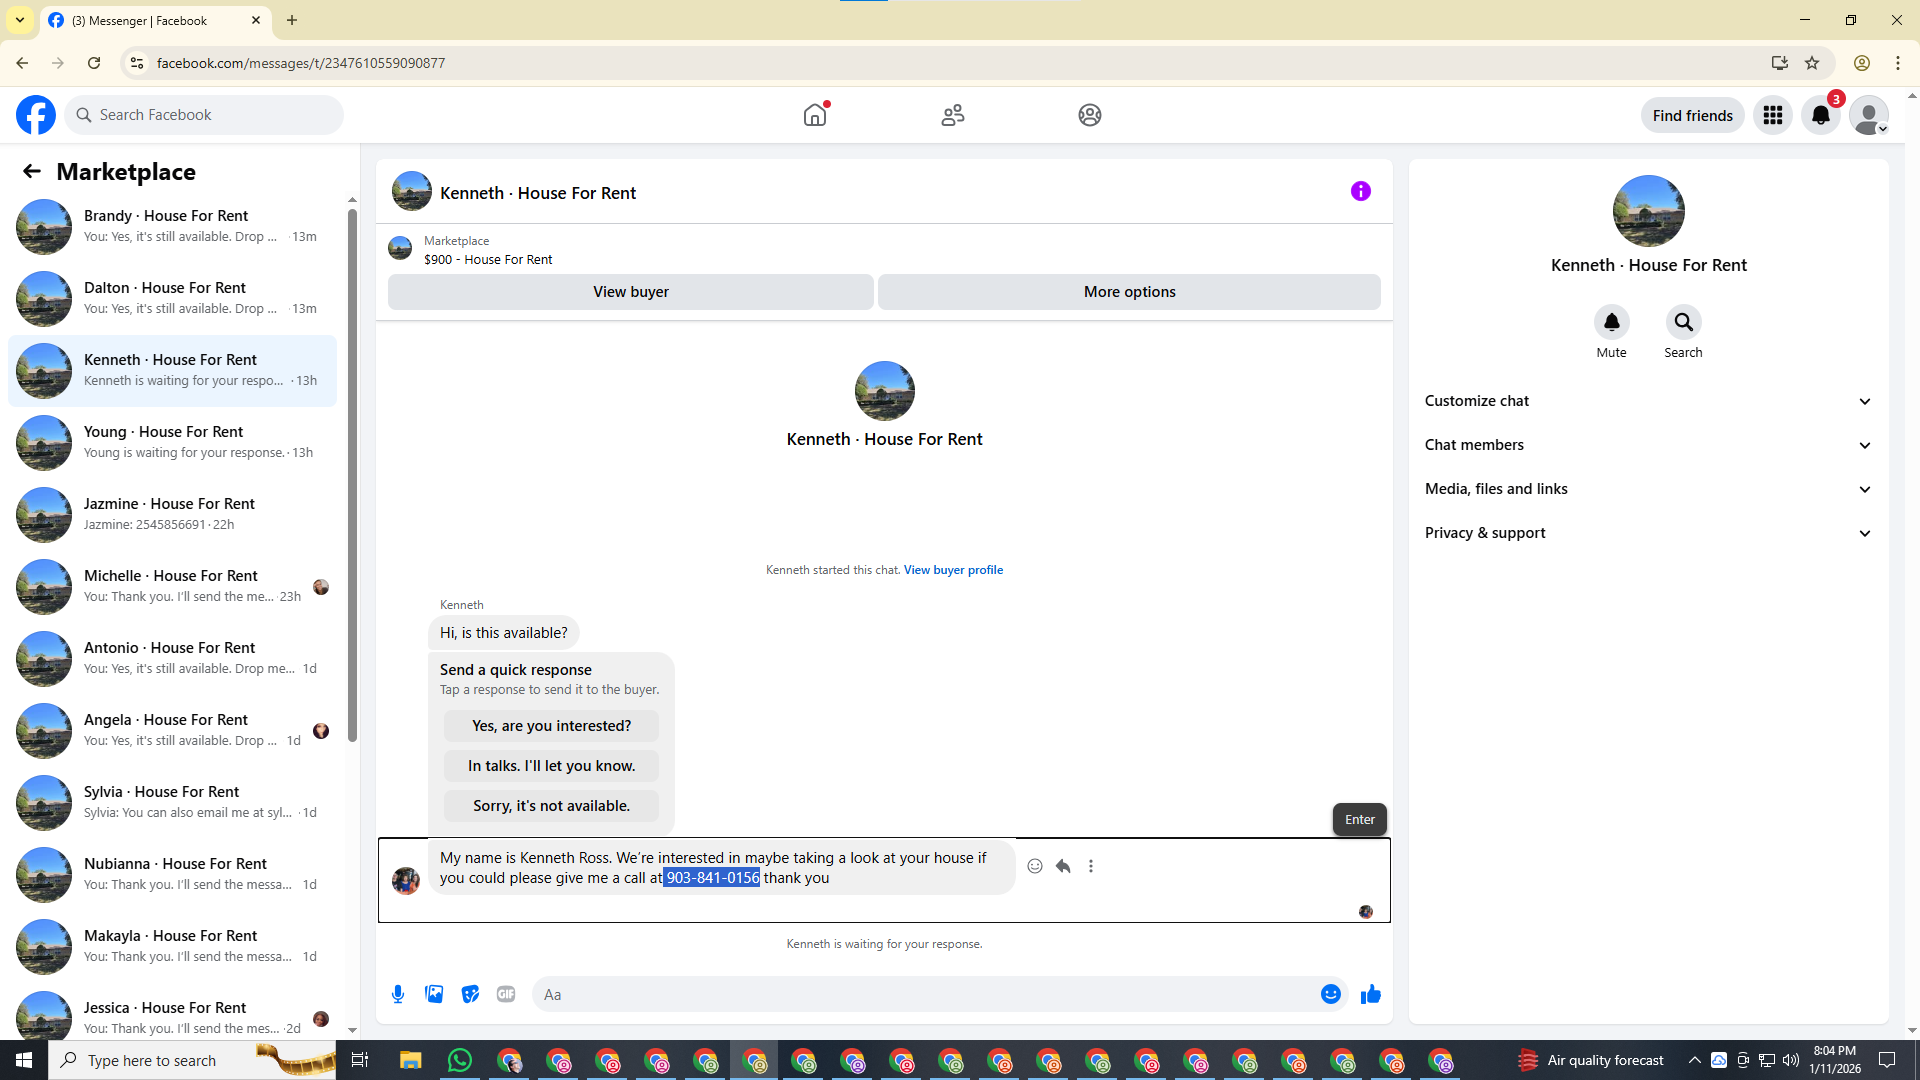Send 'Yes, are you interested?' quick response
This screenshot has height=1080, width=1920.
coord(551,726)
